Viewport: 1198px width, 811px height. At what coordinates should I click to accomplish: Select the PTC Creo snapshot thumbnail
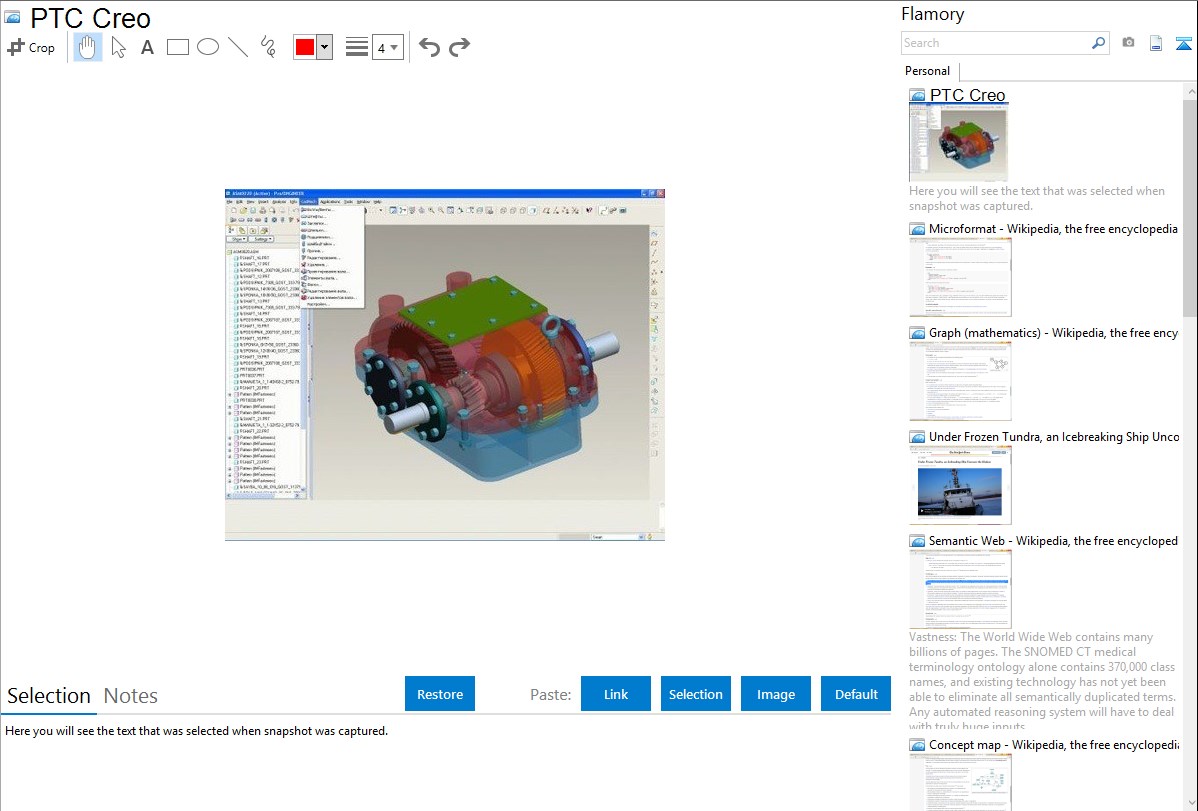pyautogui.click(x=958, y=143)
